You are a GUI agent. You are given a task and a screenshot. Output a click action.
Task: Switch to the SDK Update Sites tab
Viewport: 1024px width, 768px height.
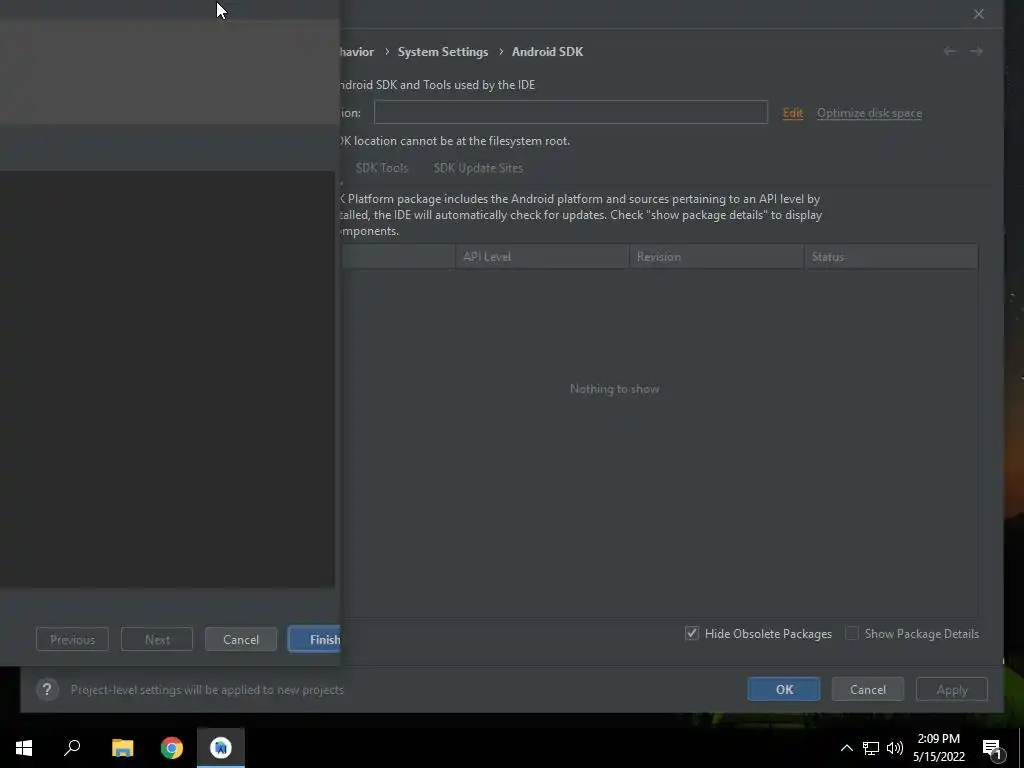click(478, 168)
